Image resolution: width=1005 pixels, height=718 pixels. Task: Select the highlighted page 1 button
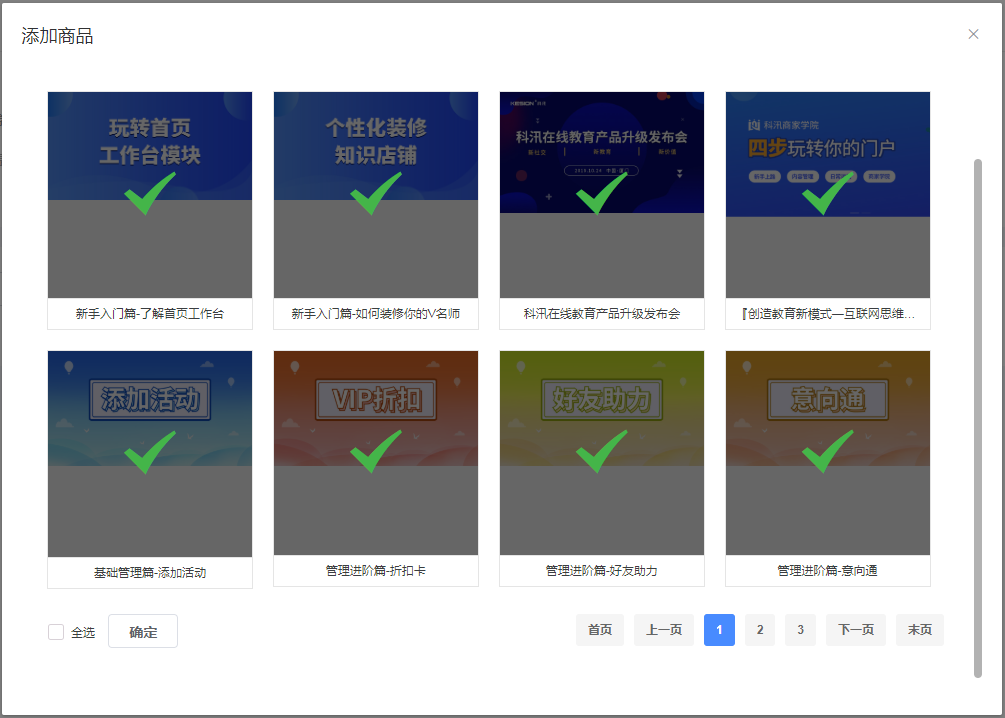pyautogui.click(x=719, y=630)
